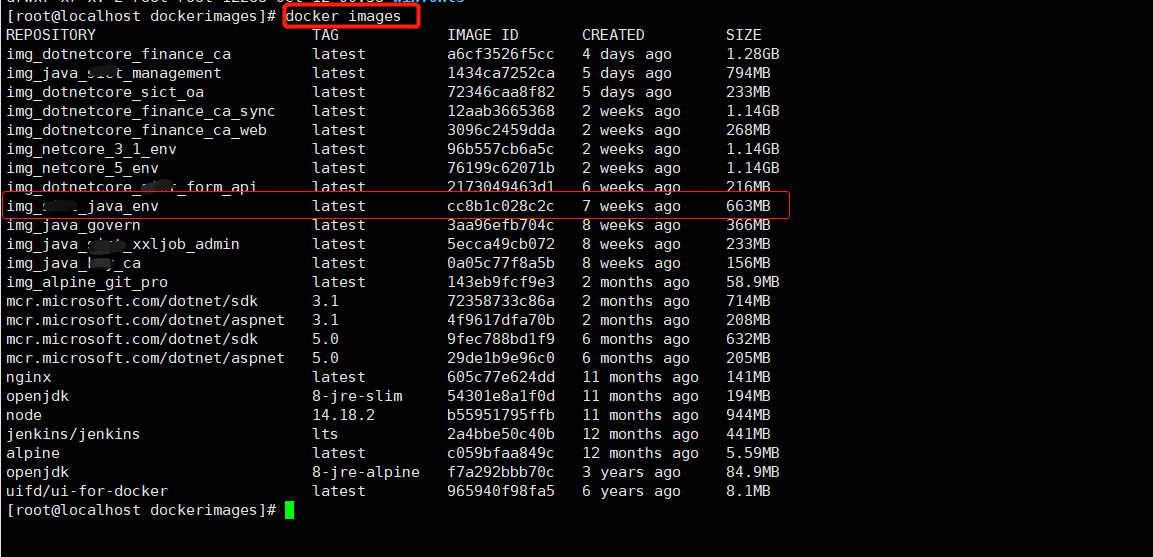This screenshot has height=557, width=1153.
Task: Click the jenkins/jenkins repository name
Action: (74, 434)
